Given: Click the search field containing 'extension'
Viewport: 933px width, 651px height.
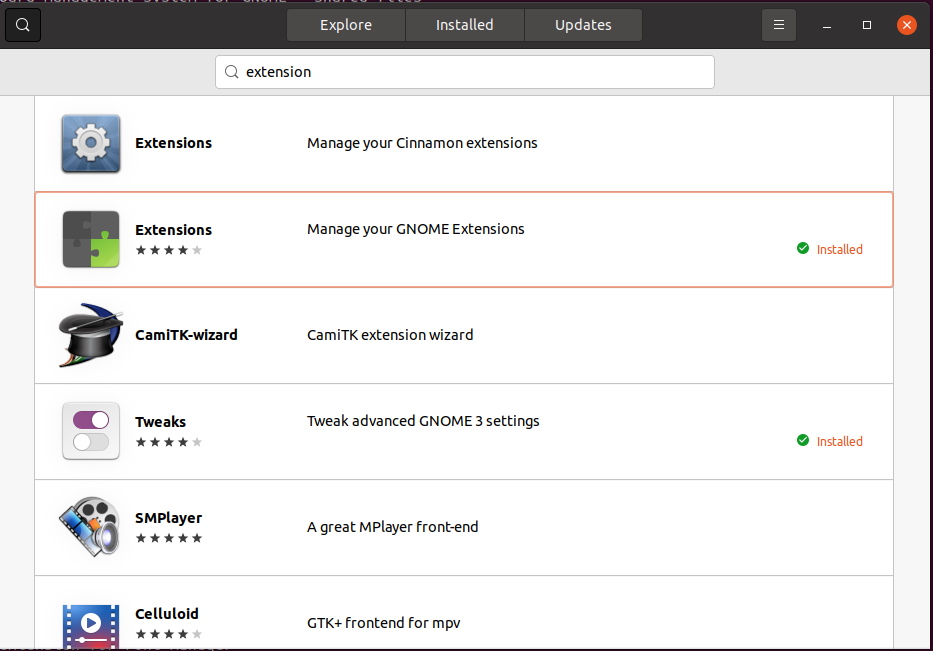Looking at the screenshot, I should click(x=465, y=72).
